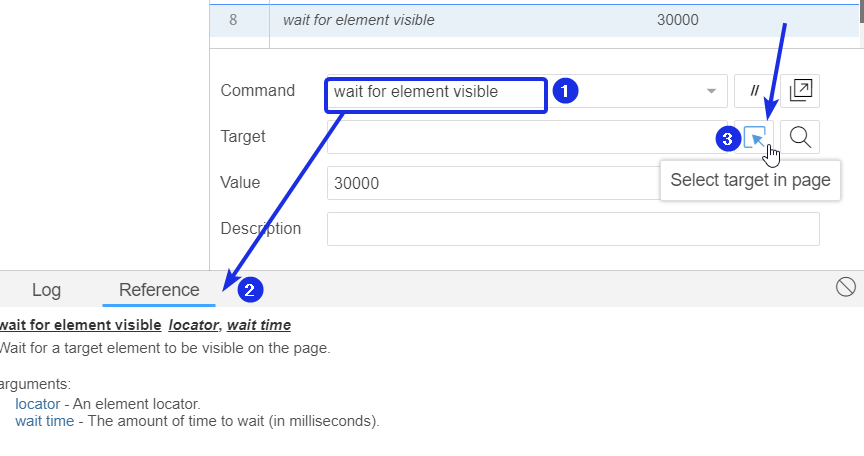The image size is (864, 456).
Task: Select the Reference tab
Action: point(159,290)
